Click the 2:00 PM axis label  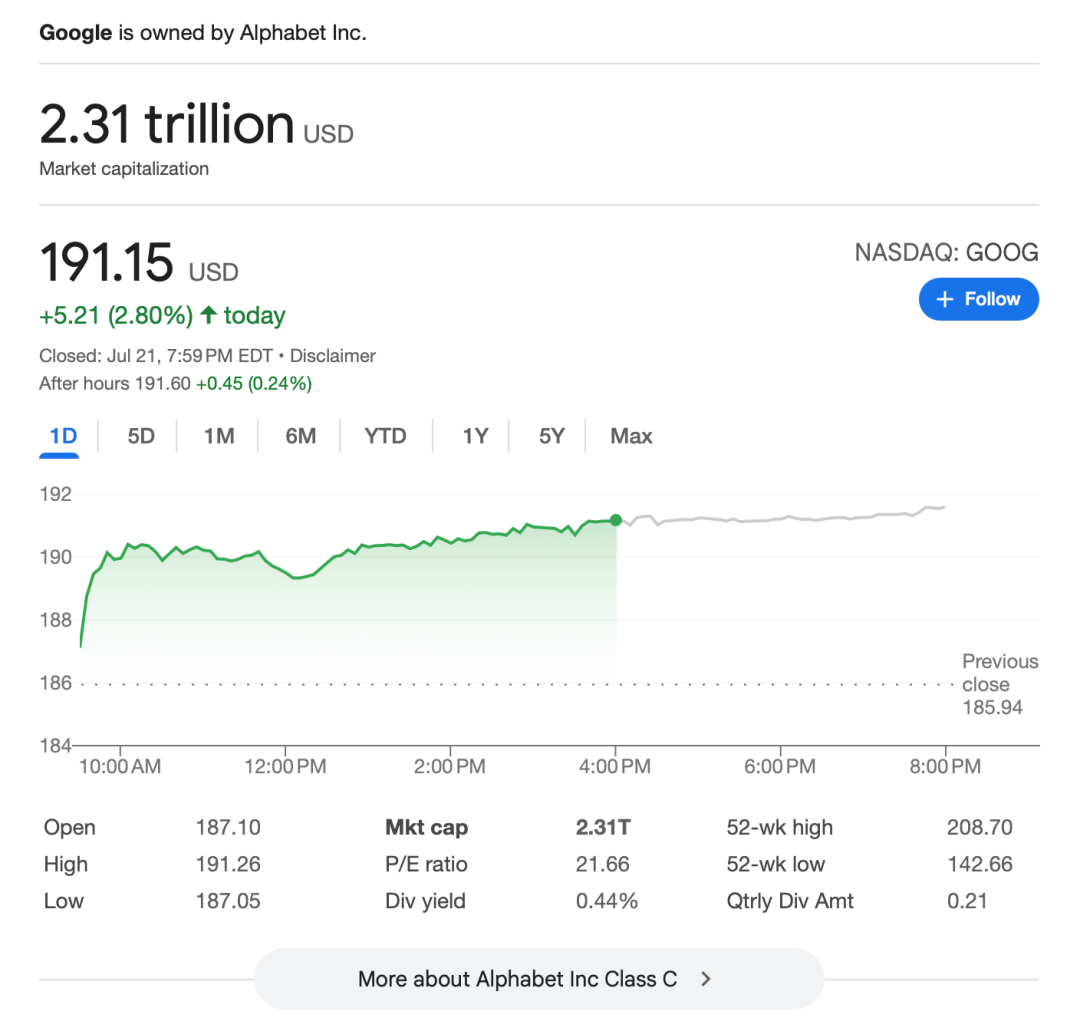(x=450, y=766)
